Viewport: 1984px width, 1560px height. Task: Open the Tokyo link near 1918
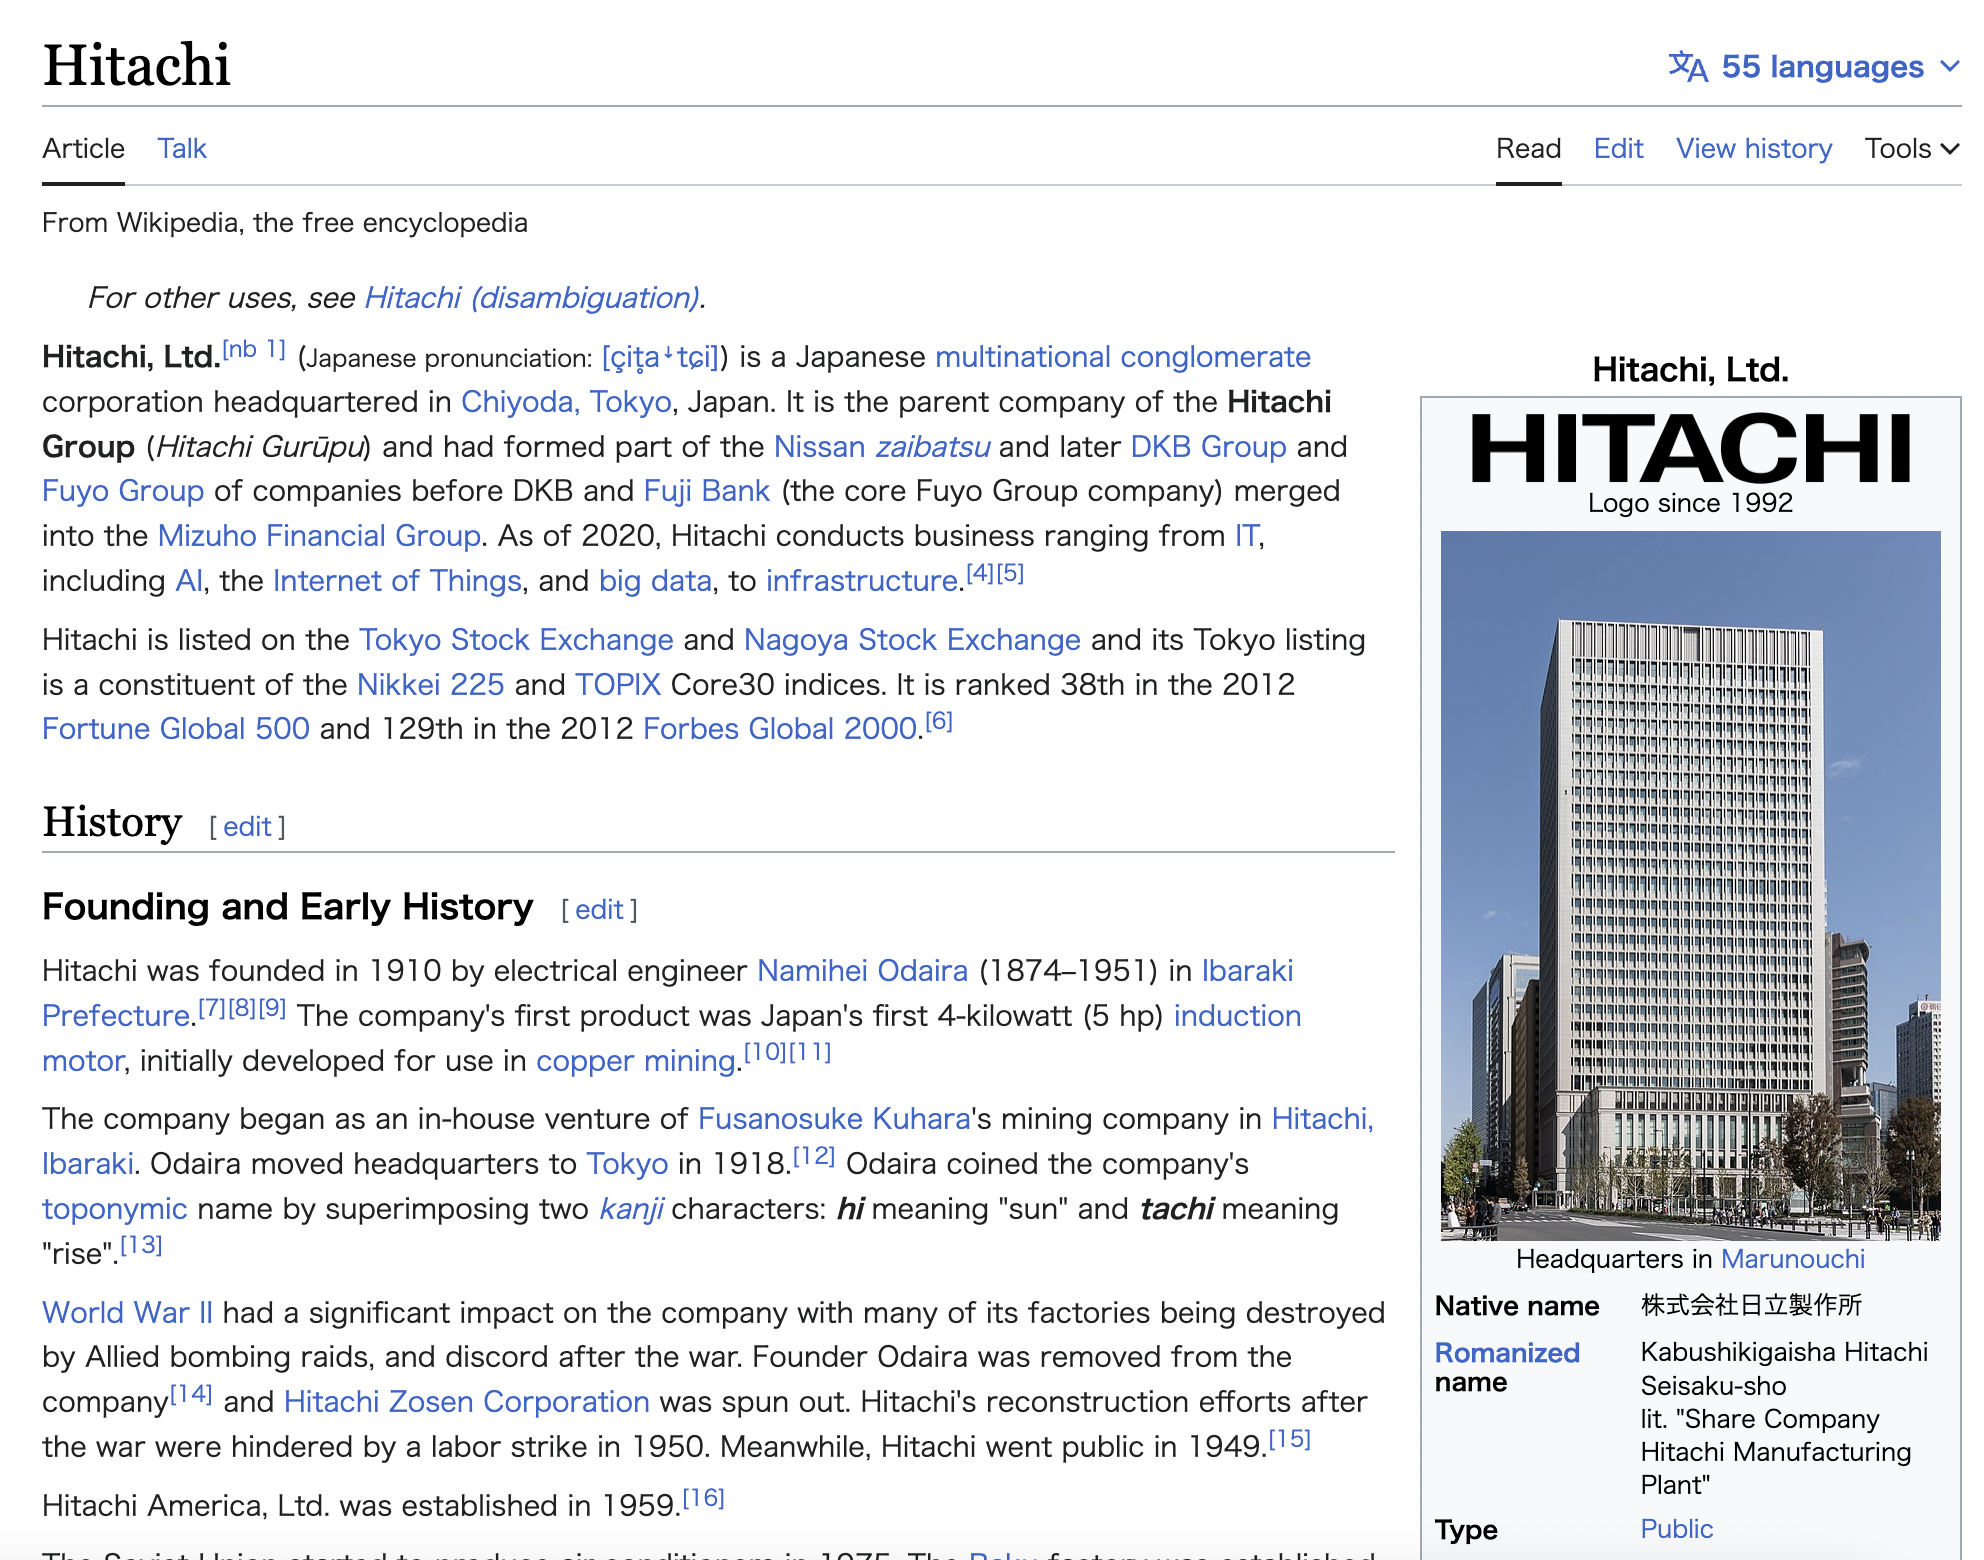tap(627, 1164)
